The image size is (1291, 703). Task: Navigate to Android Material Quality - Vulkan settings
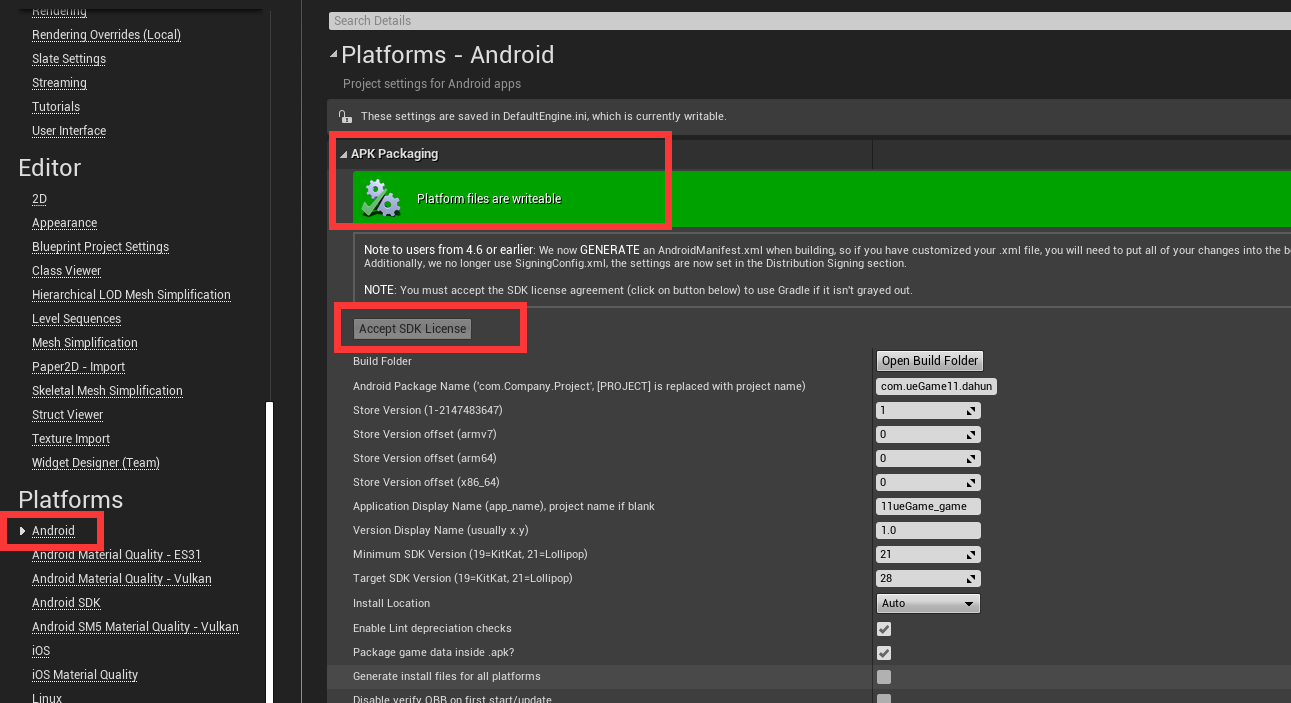coord(121,578)
